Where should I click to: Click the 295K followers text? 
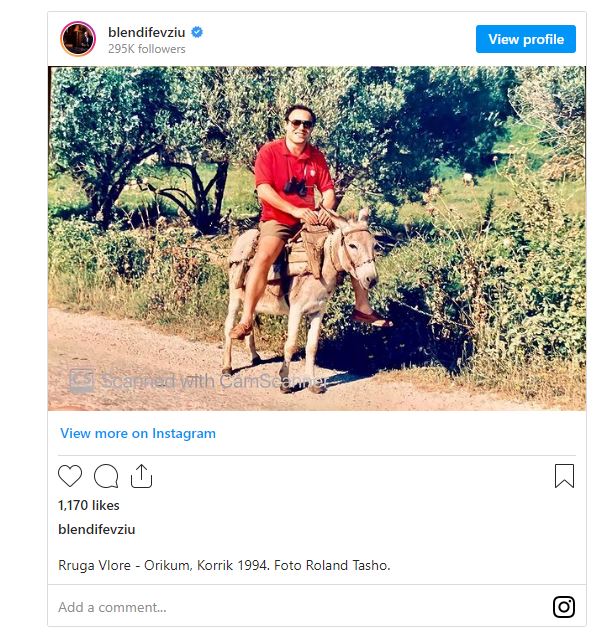pos(146,49)
